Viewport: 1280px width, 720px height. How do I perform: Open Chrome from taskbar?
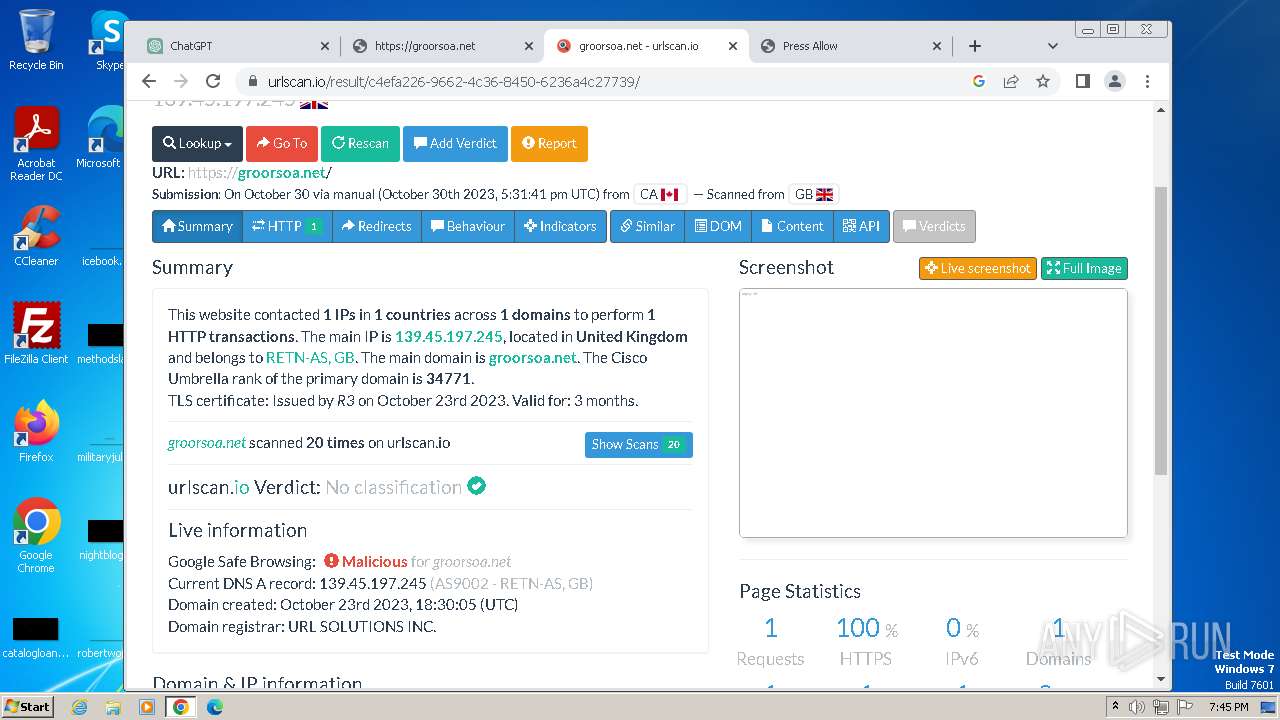point(181,707)
